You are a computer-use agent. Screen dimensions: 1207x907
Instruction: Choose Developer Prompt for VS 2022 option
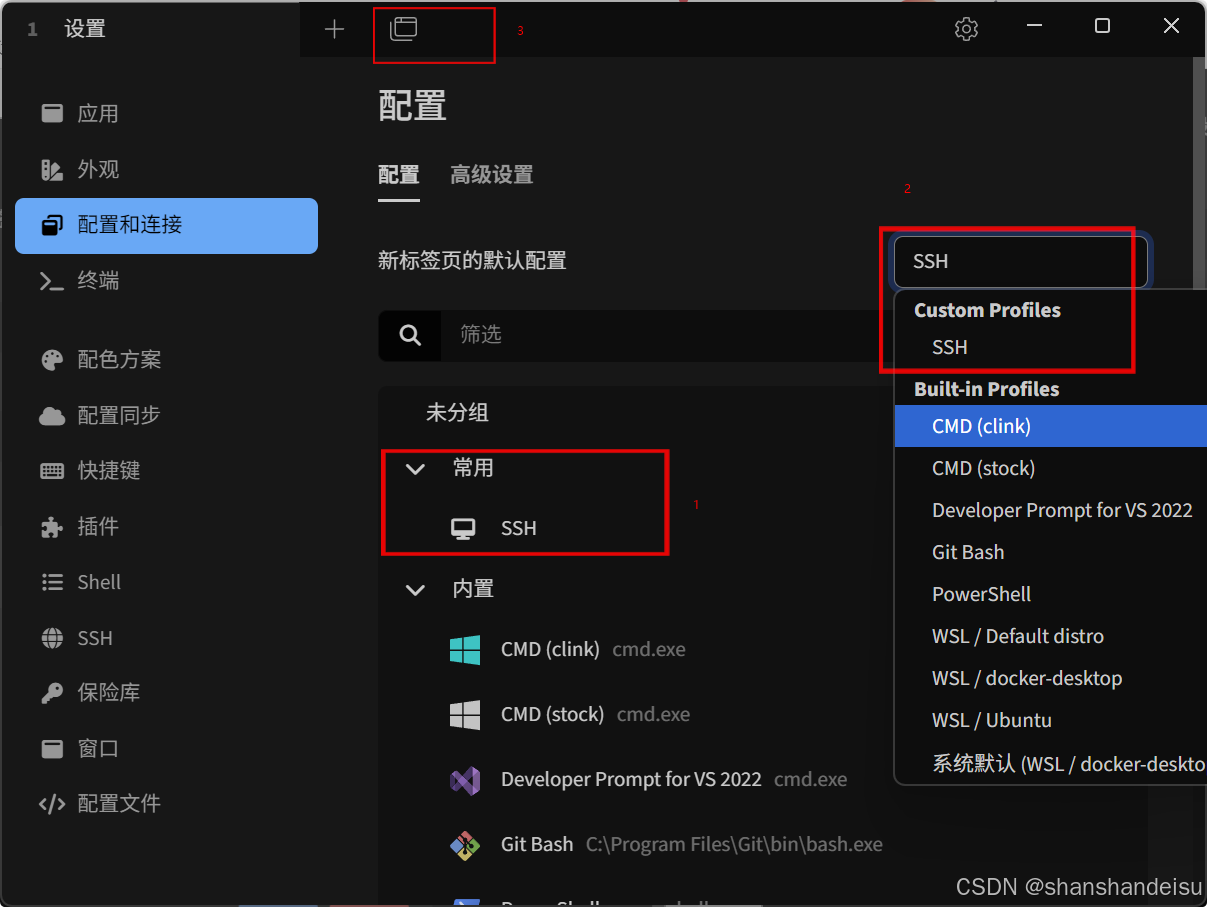pos(1050,510)
